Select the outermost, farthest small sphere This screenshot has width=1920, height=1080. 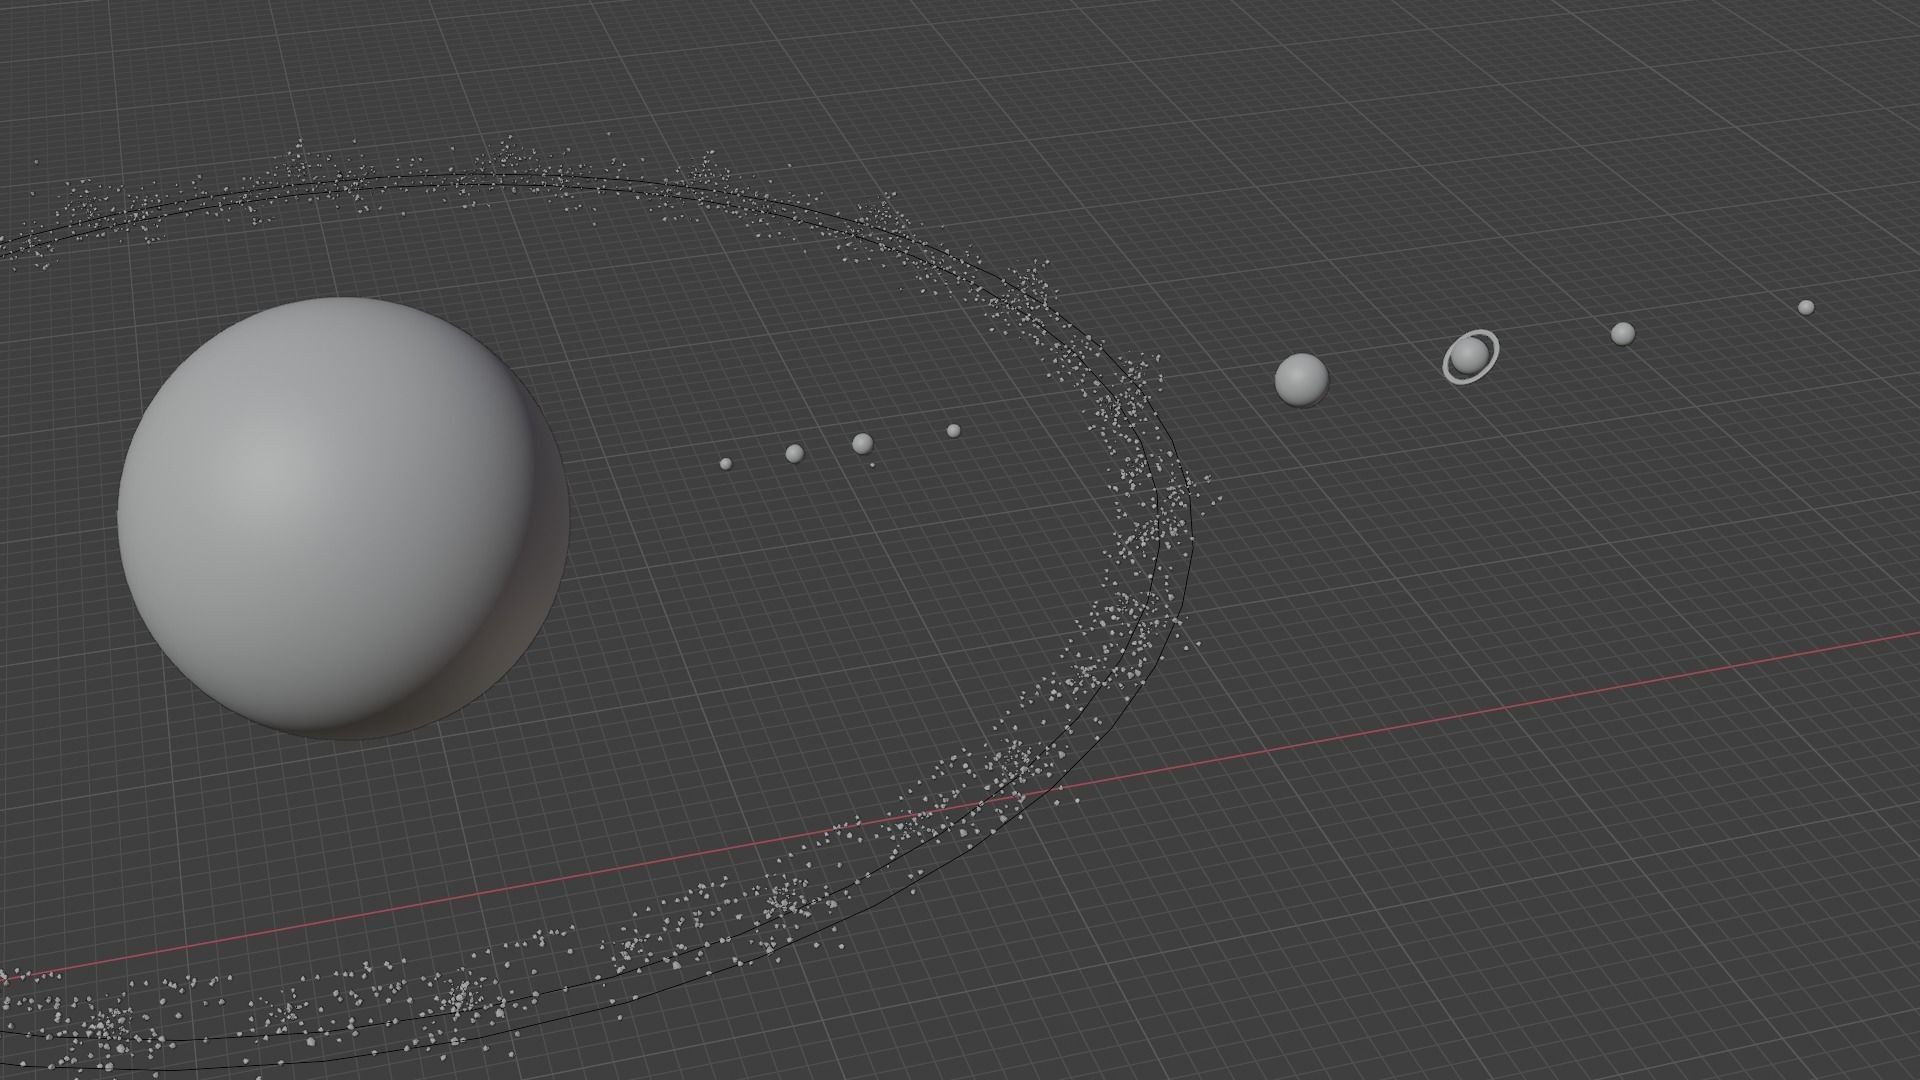(x=1805, y=307)
